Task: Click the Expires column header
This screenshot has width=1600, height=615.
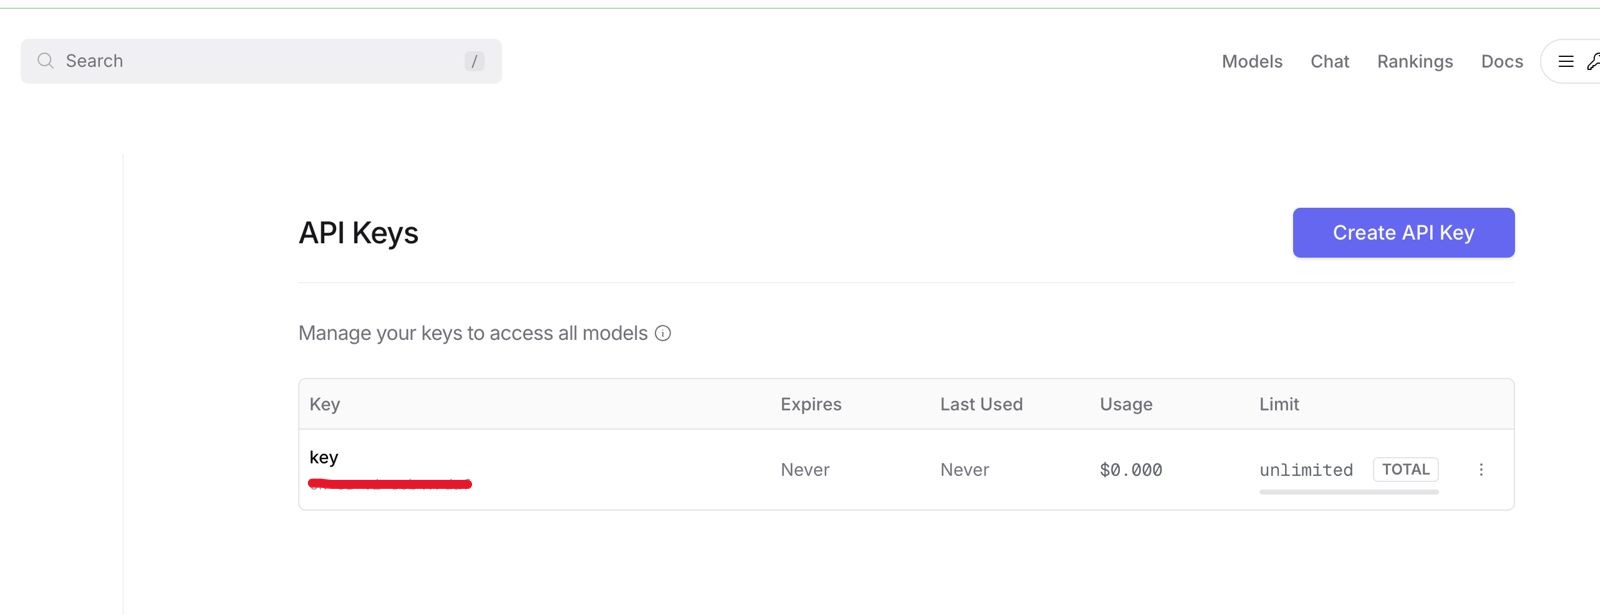Action: coord(810,404)
